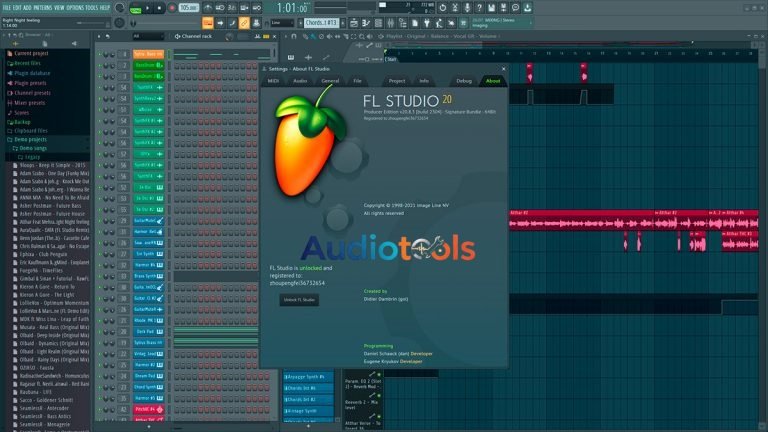Click the red record button
768x432 pixels.
pyautogui.click(x=171, y=8)
